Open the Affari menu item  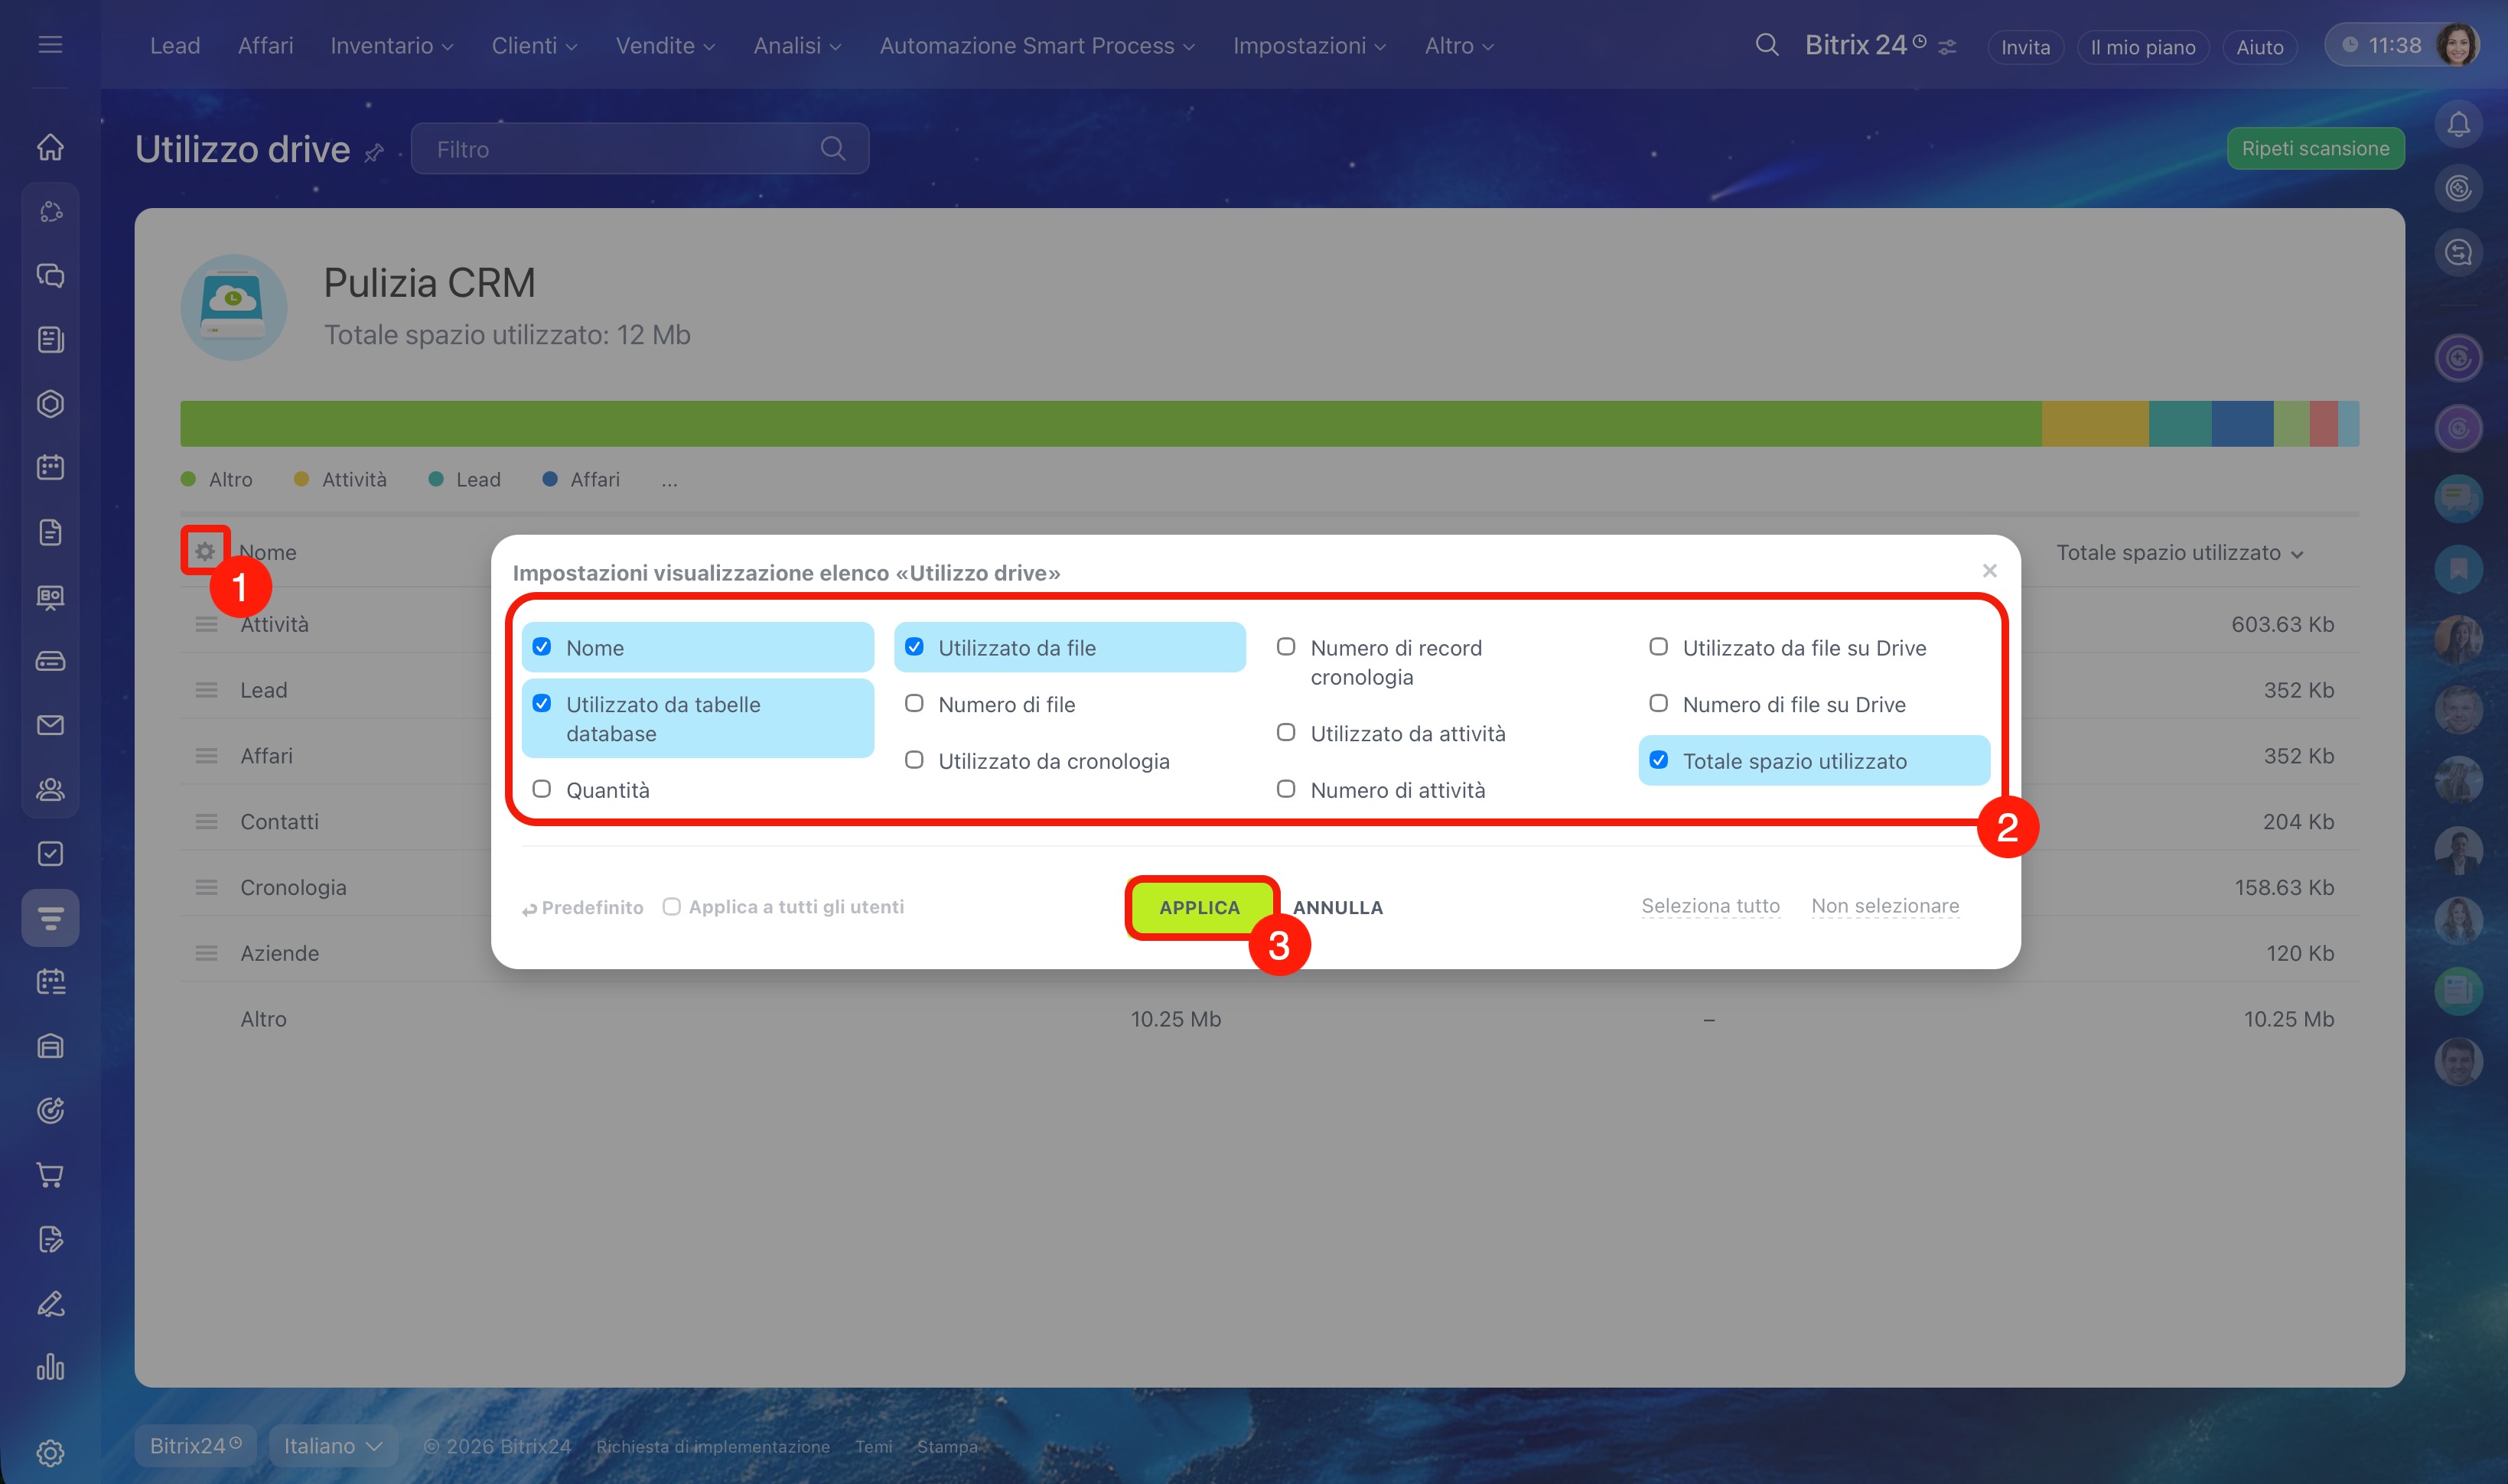click(265, 46)
